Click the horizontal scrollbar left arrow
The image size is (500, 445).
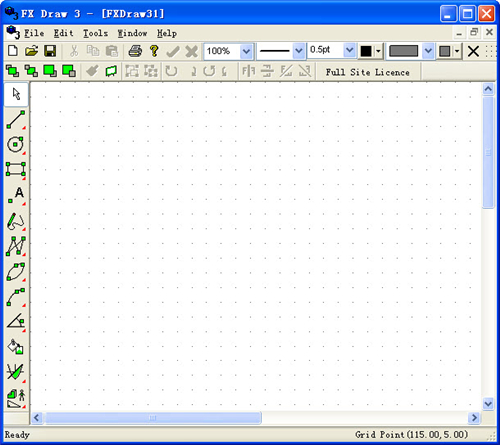click(37, 418)
